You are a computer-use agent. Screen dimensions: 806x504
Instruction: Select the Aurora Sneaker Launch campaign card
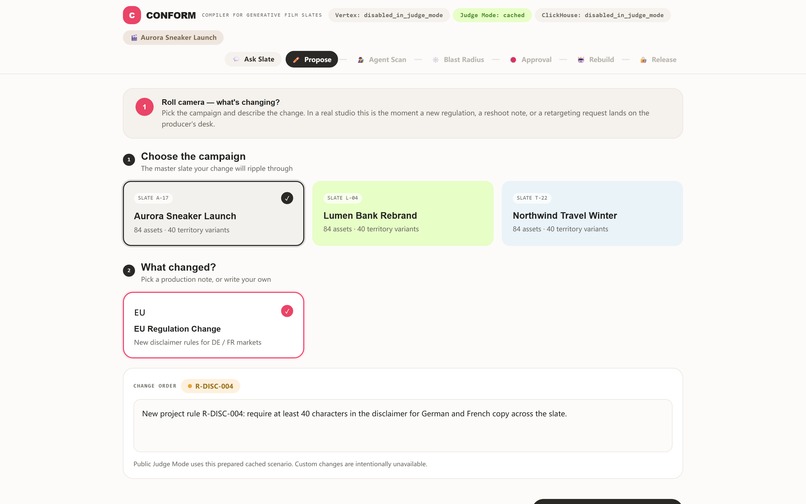point(213,213)
